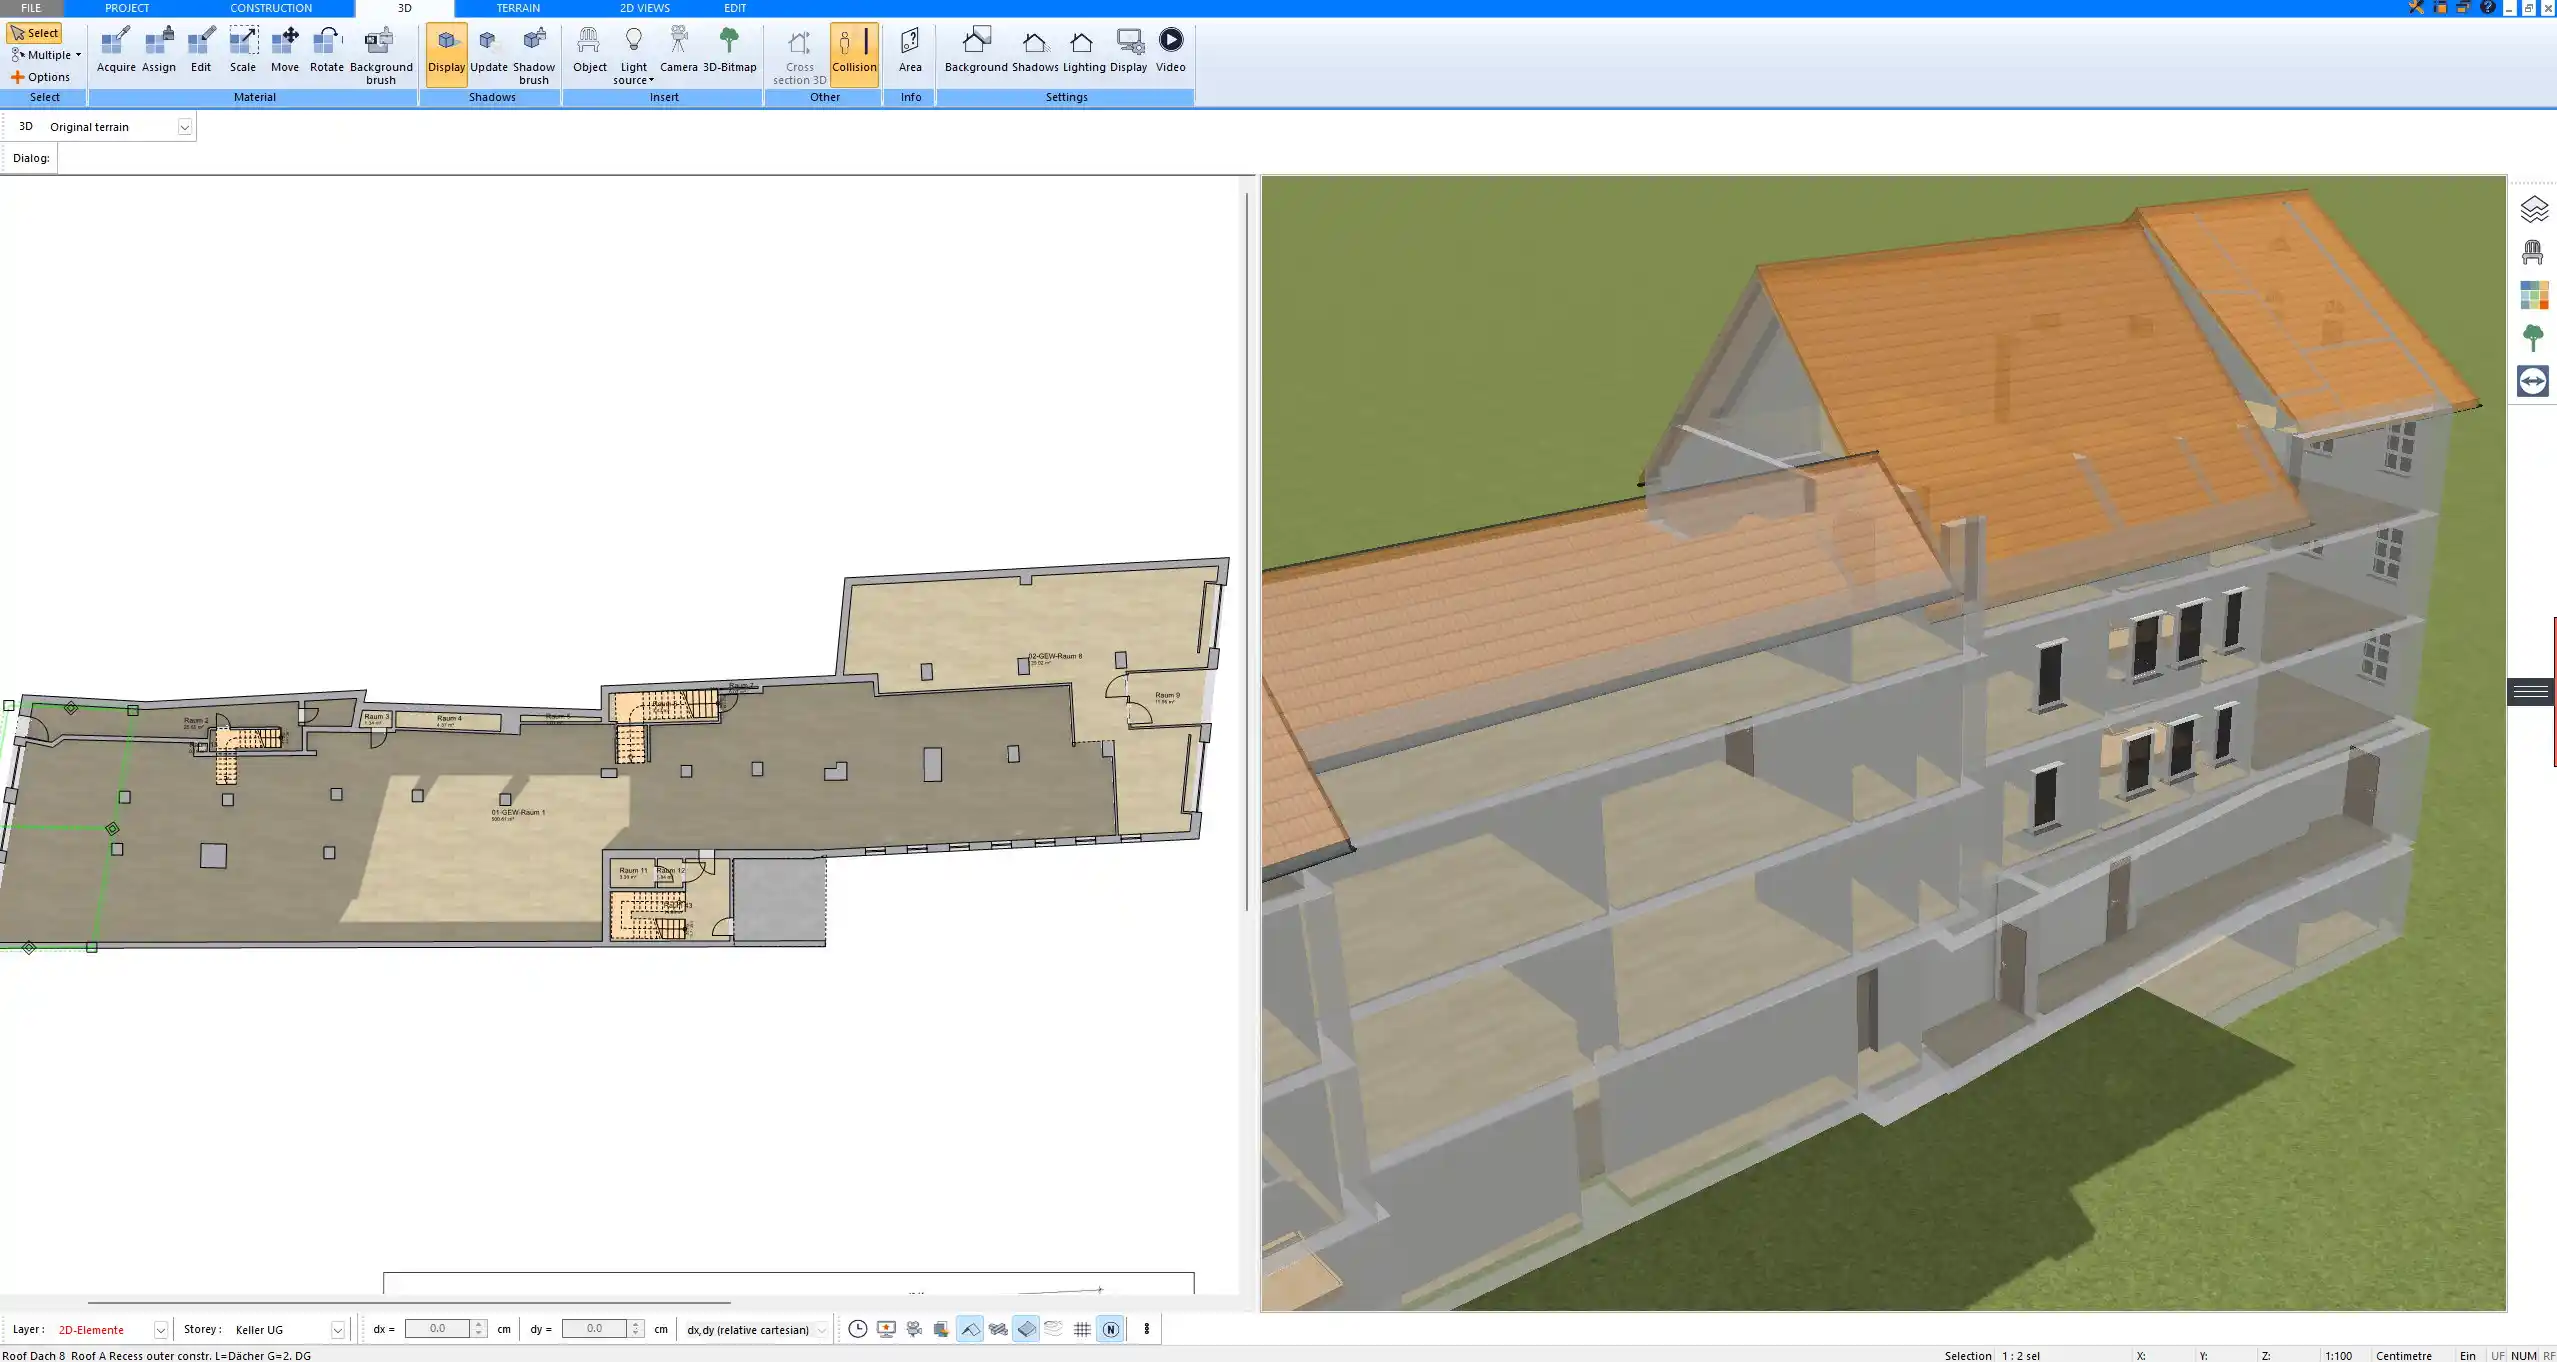Adjust the dx value stepper to change coordinates
Image resolution: width=2557 pixels, height=1362 pixels.
point(477,1329)
